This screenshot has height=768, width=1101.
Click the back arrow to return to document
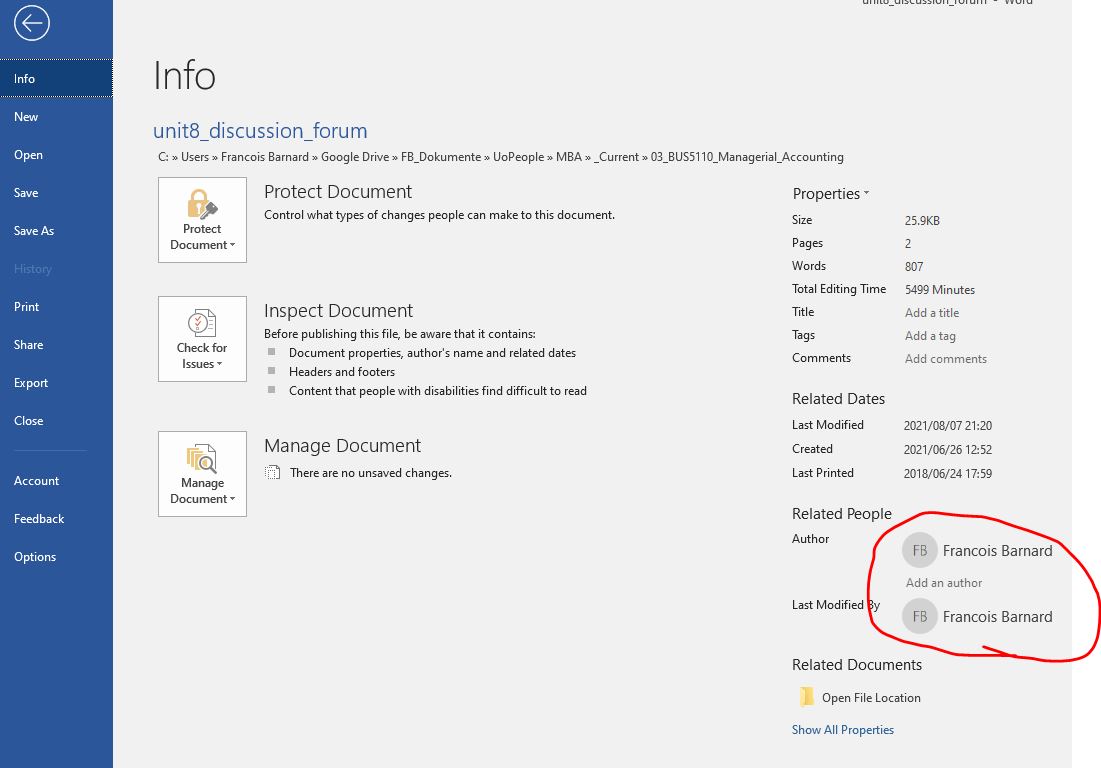[32, 24]
